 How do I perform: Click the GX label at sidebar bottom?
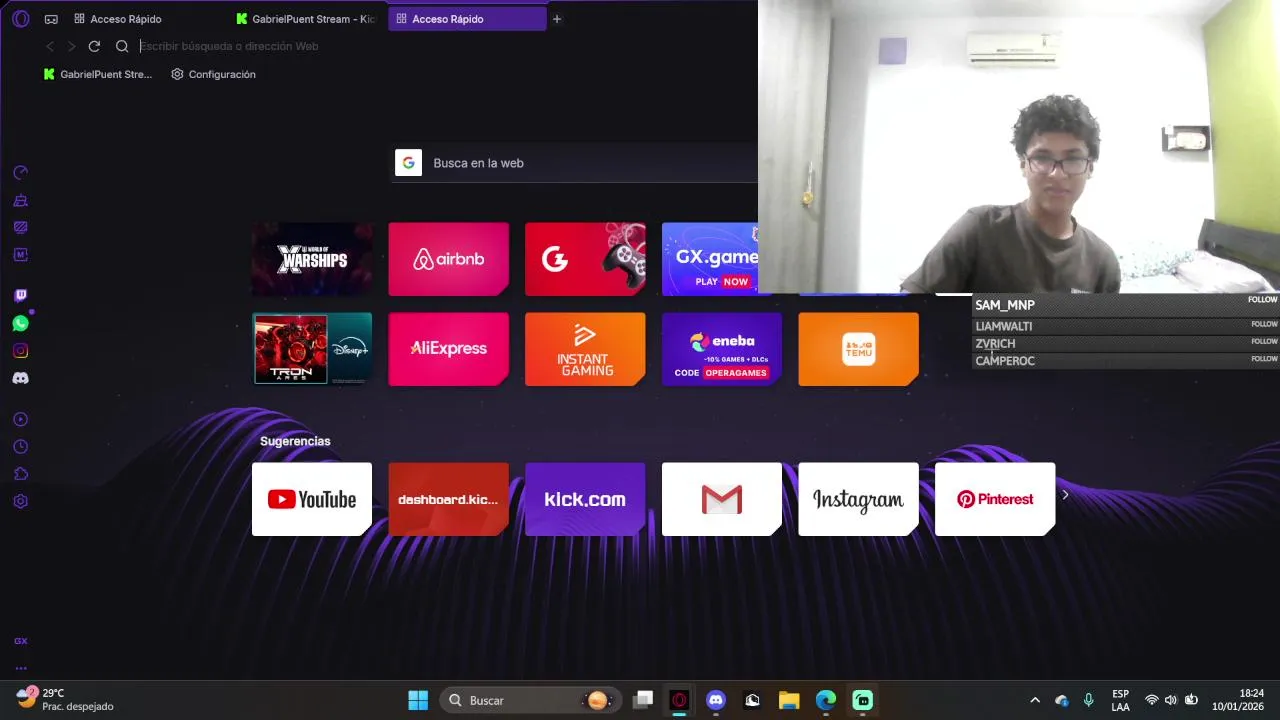coord(20,641)
